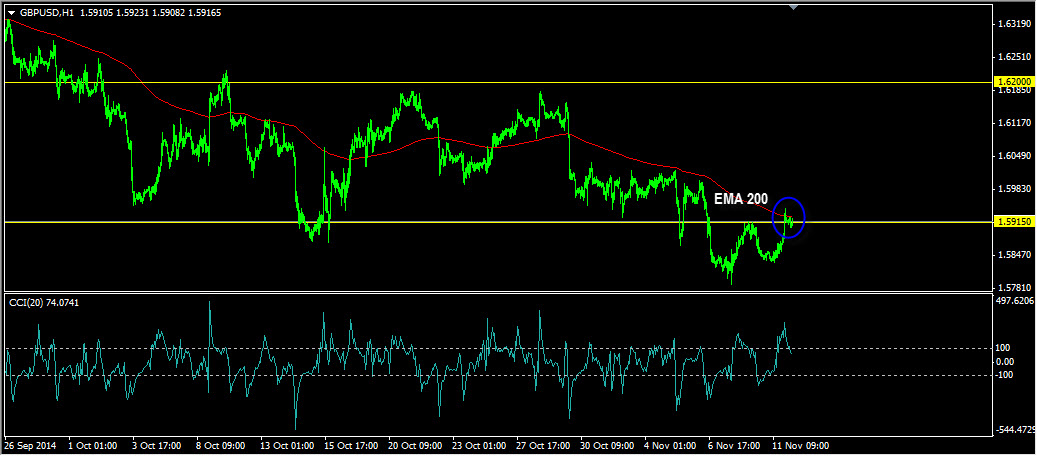Click the 23 Oct 01:00 time label
Image resolution: width=1037 pixels, height=456 pixels.
click(x=479, y=445)
